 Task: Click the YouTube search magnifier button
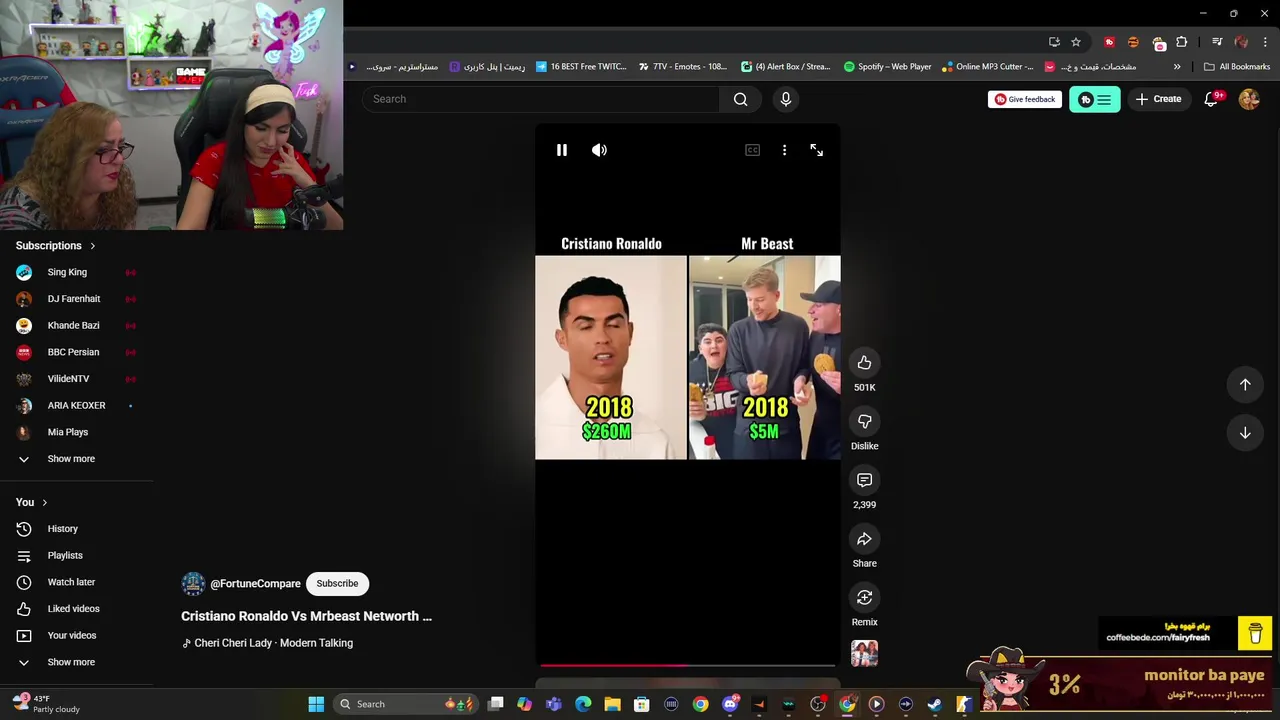click(740, 99)
